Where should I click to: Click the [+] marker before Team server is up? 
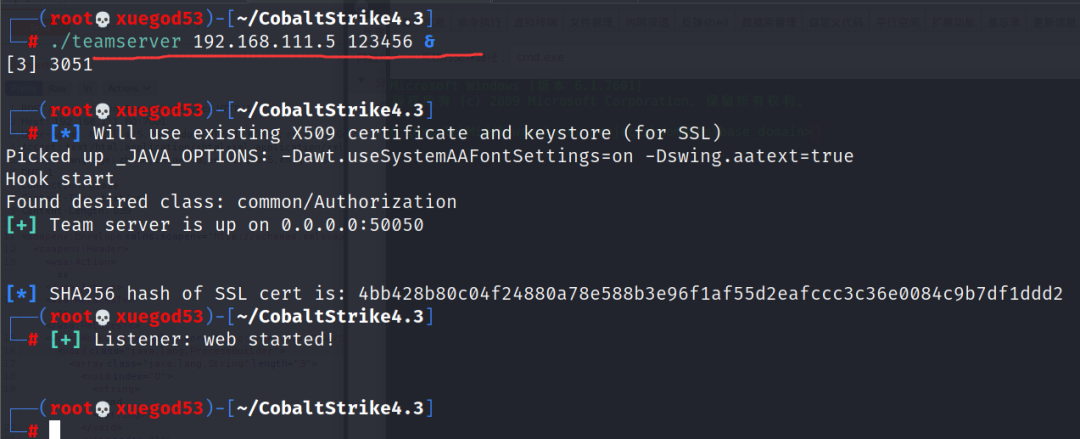pos(21,225)
